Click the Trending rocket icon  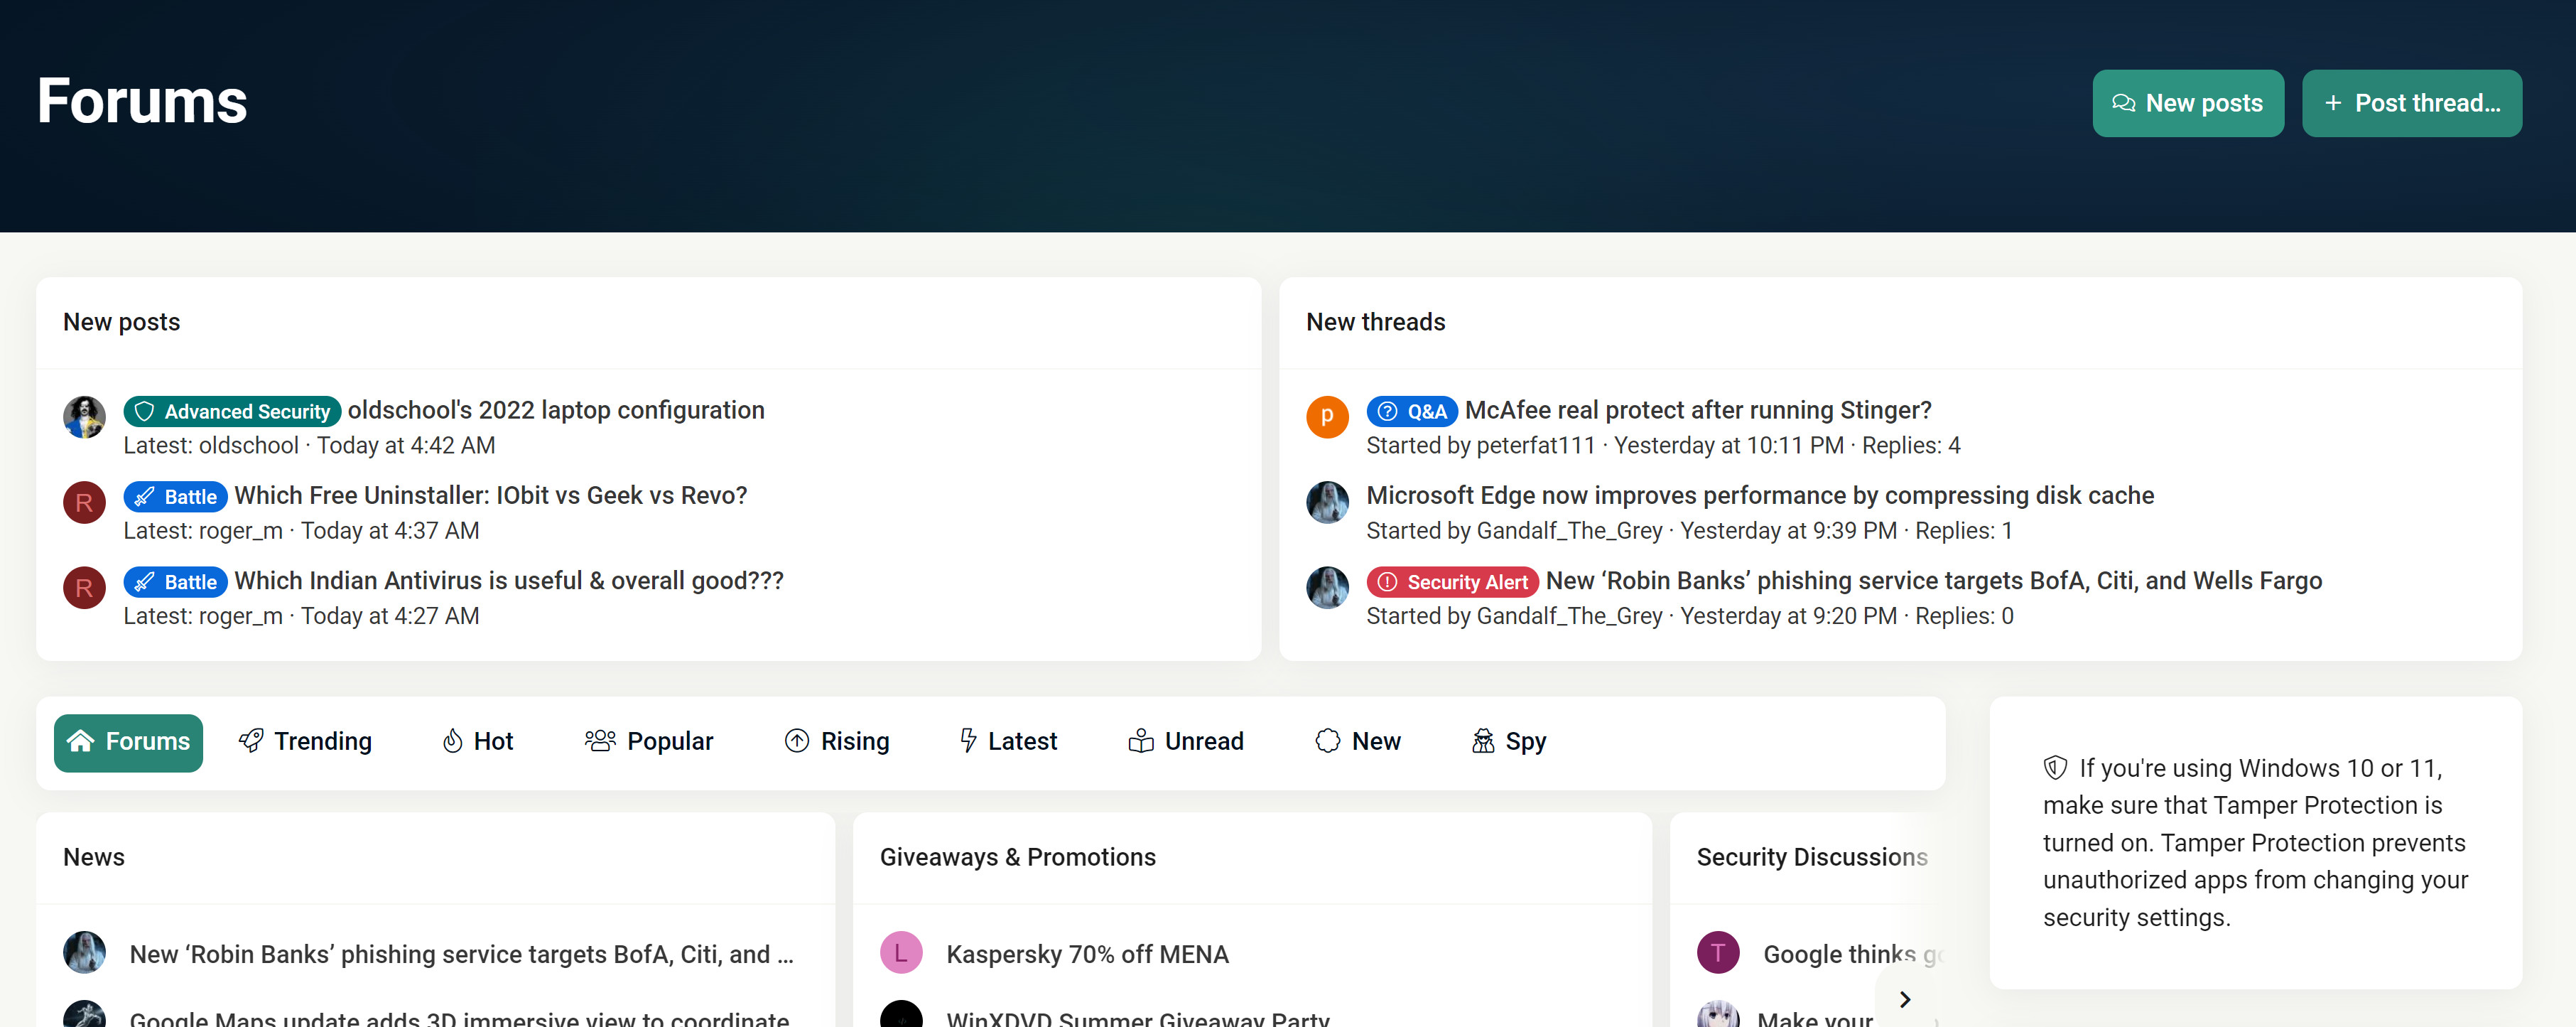point(251,740)
